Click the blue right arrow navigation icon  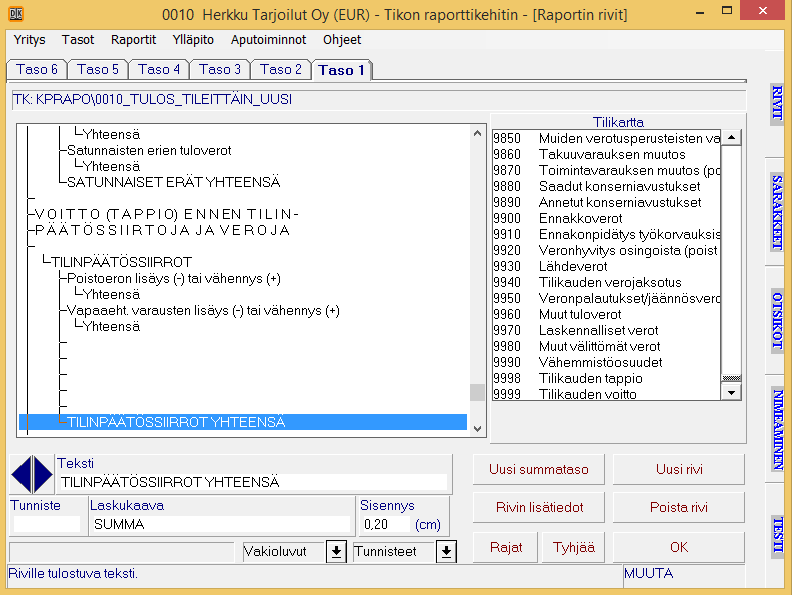43,474
